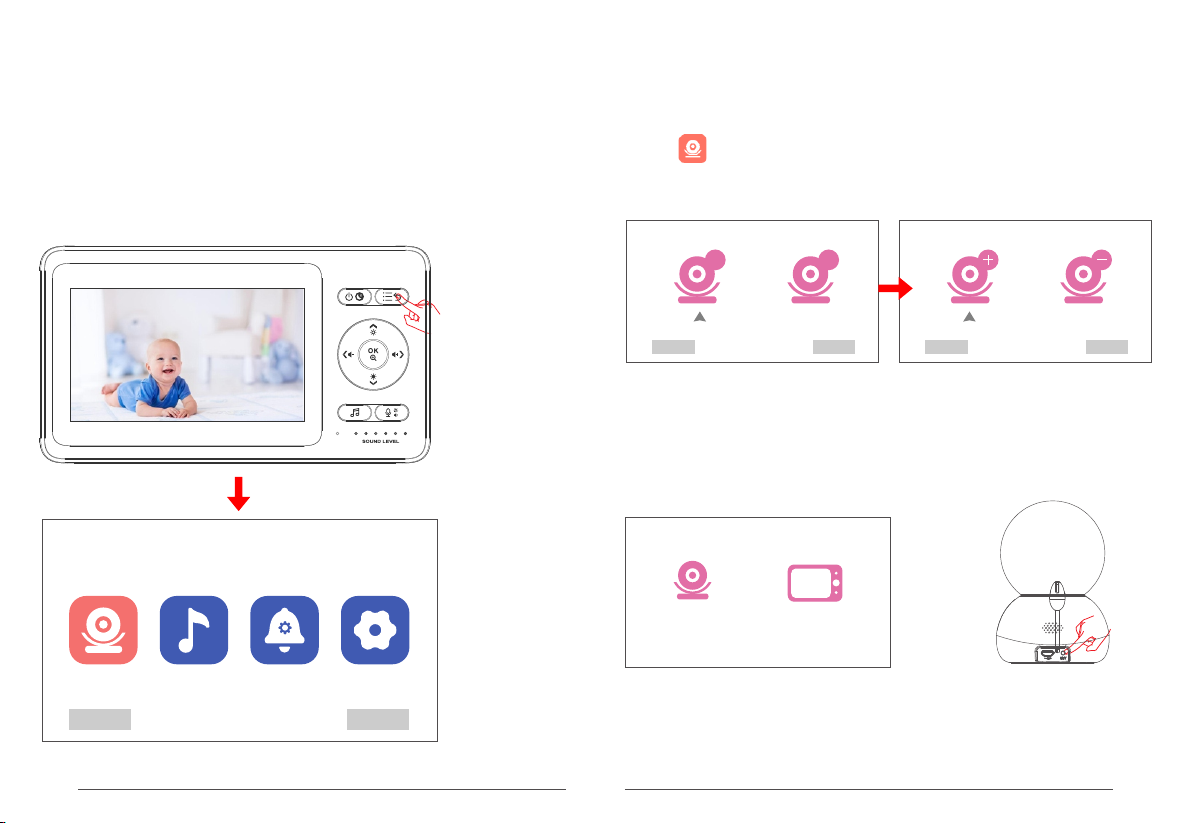Select the add camera icon with plus
Image resolution: width=1192 pixels, height=823 pixels.
point(972,277)
